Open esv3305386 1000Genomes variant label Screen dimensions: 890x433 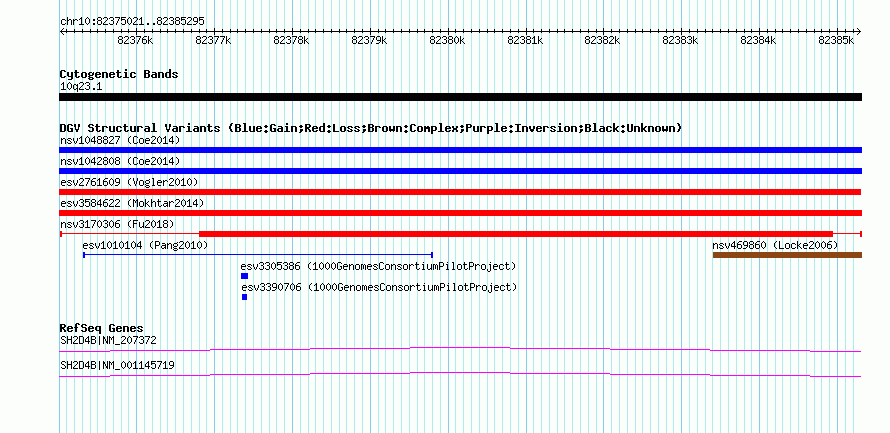pyautogui.click(x=378, y=266)
